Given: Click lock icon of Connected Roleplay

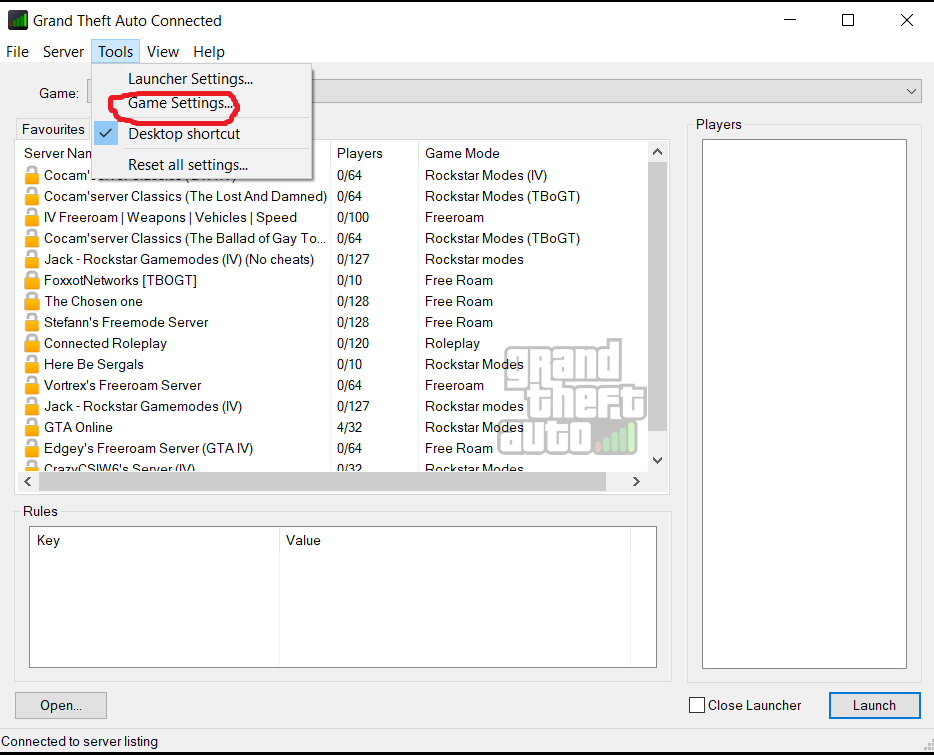Looking at the screenshot, I should (32, 344).
